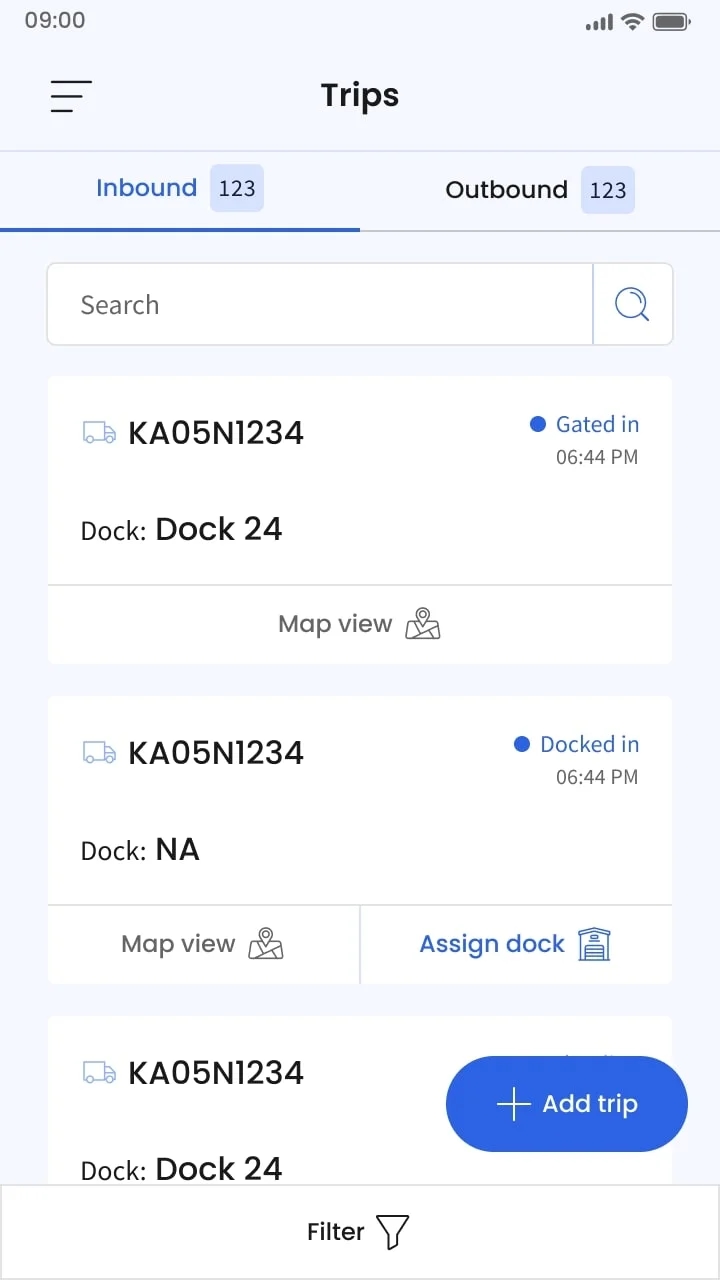Tap truck icon on third trip card
The width and height of the screenshot is (720, 1280).
pyautogui.click(x=98, y=1073)
